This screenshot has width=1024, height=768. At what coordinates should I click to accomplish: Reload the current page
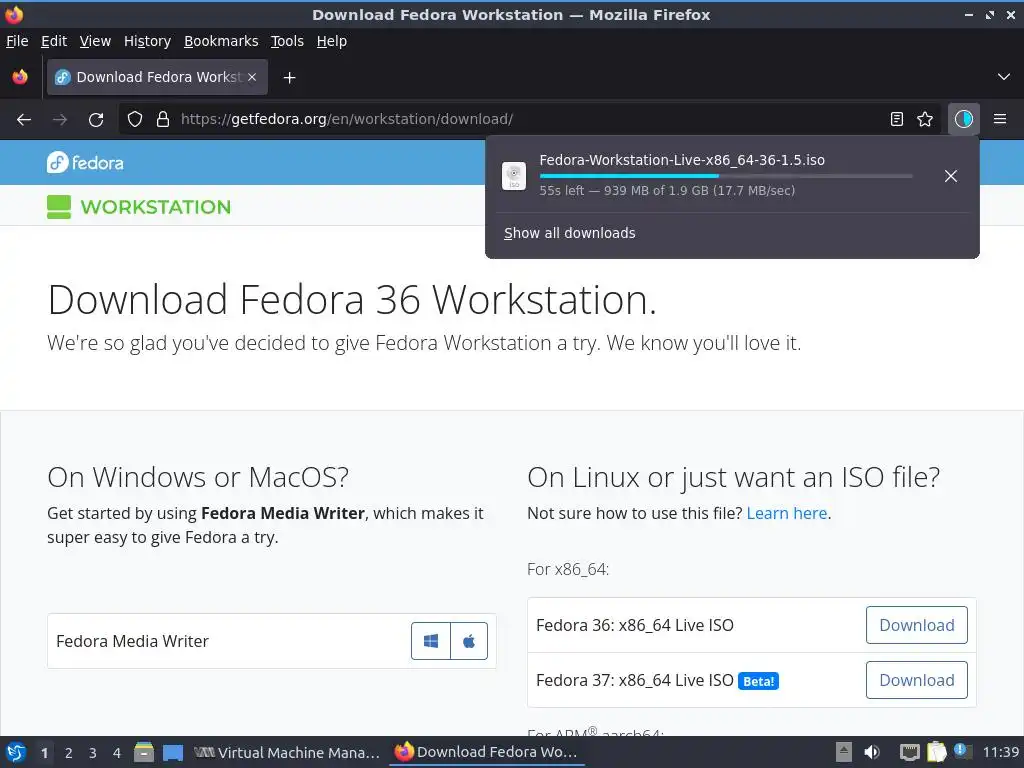pyautogui.click(x=96, y=119)
